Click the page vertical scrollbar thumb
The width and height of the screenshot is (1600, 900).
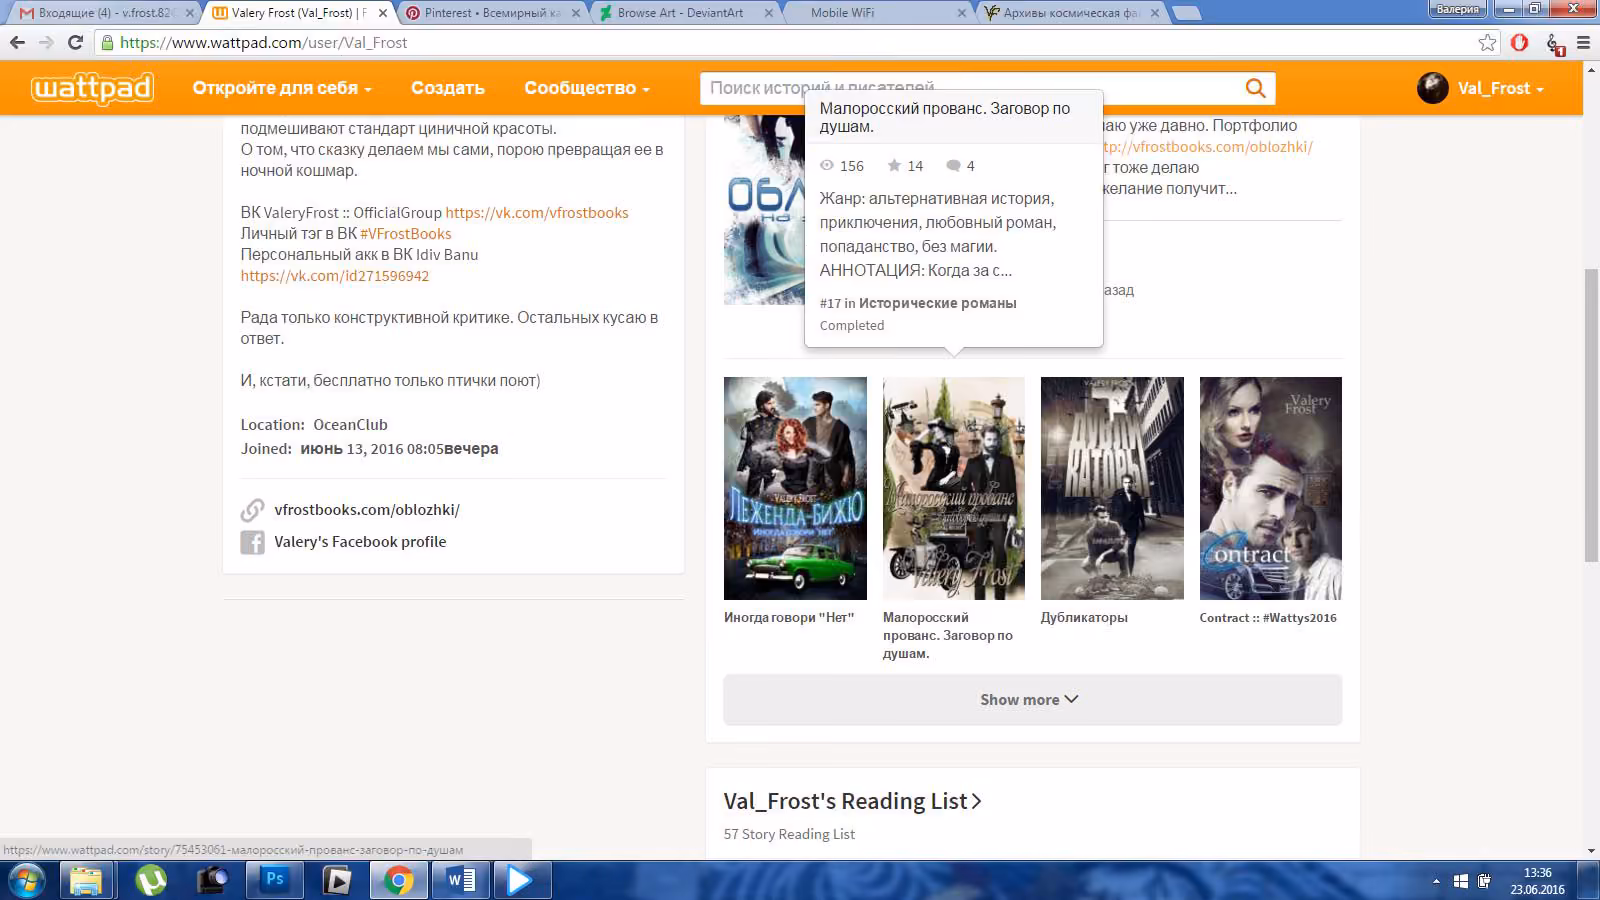(x=1591, y=415)
